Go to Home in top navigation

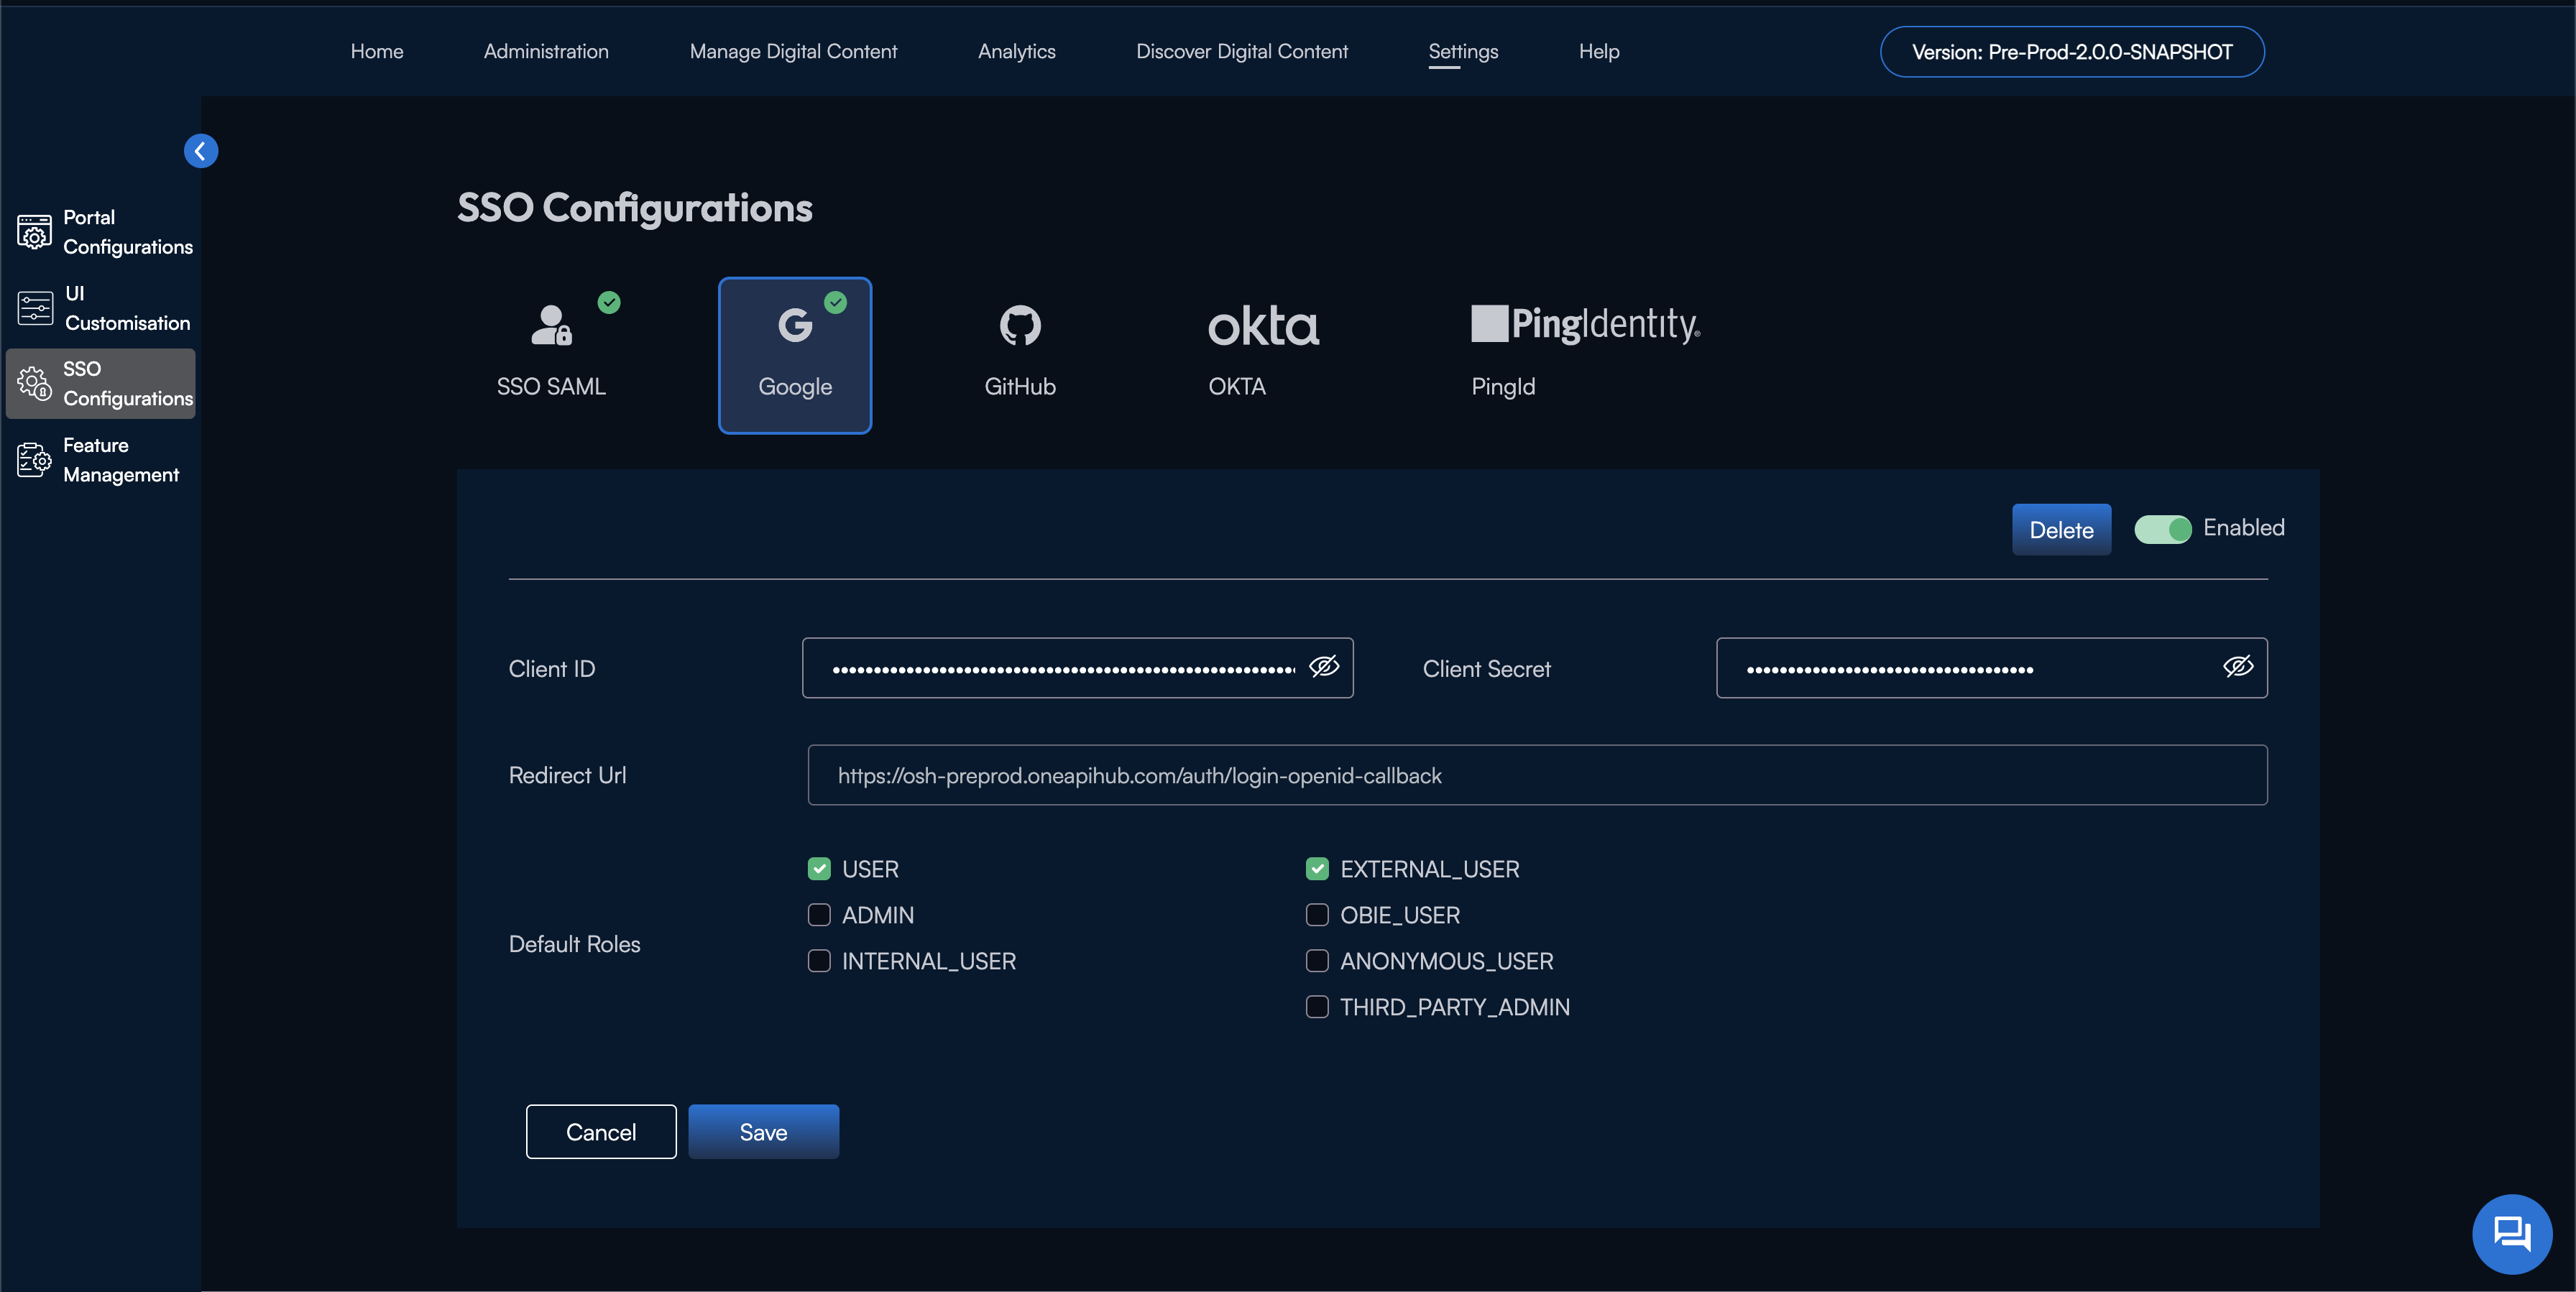tap(377, 51)
